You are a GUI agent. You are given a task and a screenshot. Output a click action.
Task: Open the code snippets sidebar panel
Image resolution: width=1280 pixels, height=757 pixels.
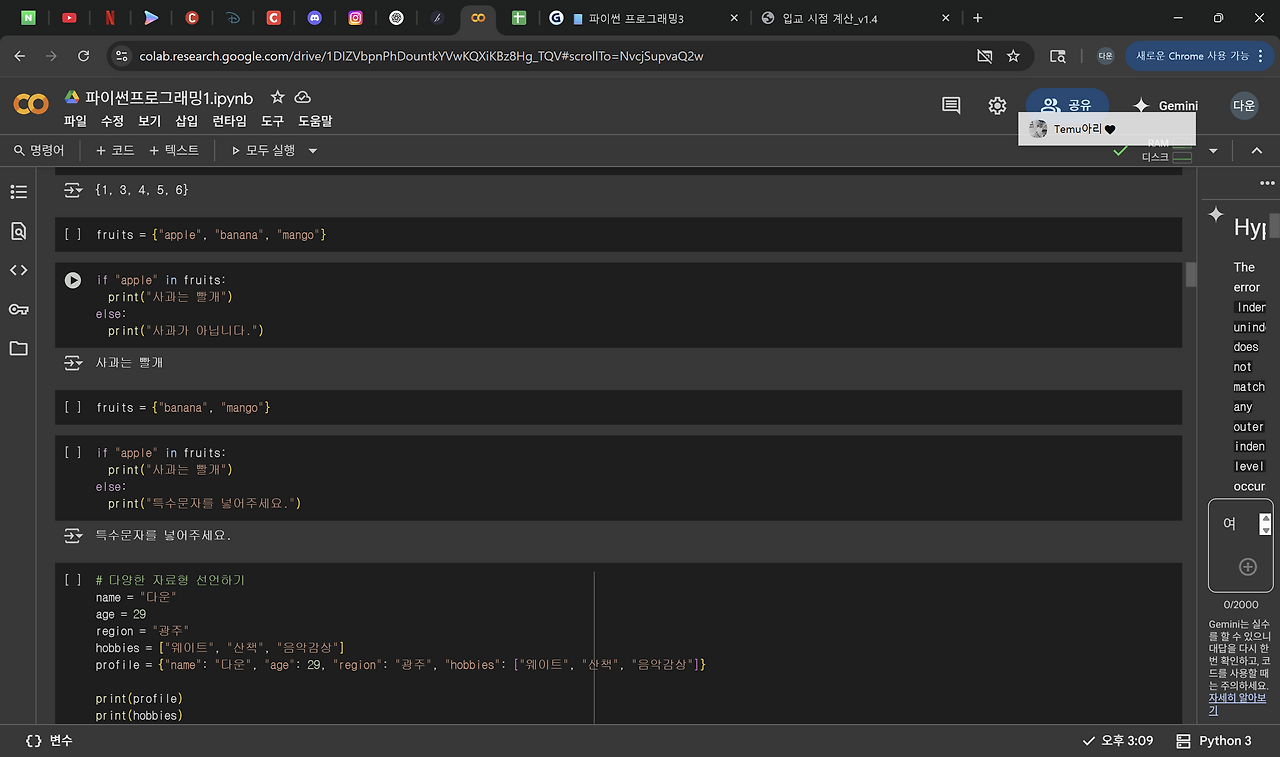[x=18, y=270]
